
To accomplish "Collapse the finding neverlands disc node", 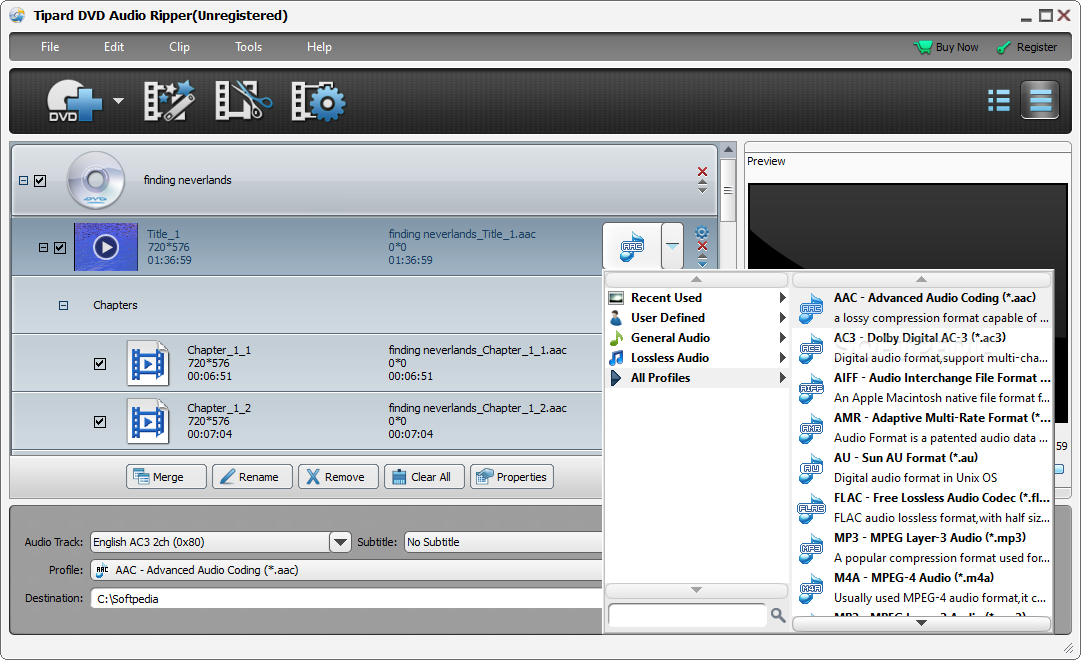I will coord(23,181).
